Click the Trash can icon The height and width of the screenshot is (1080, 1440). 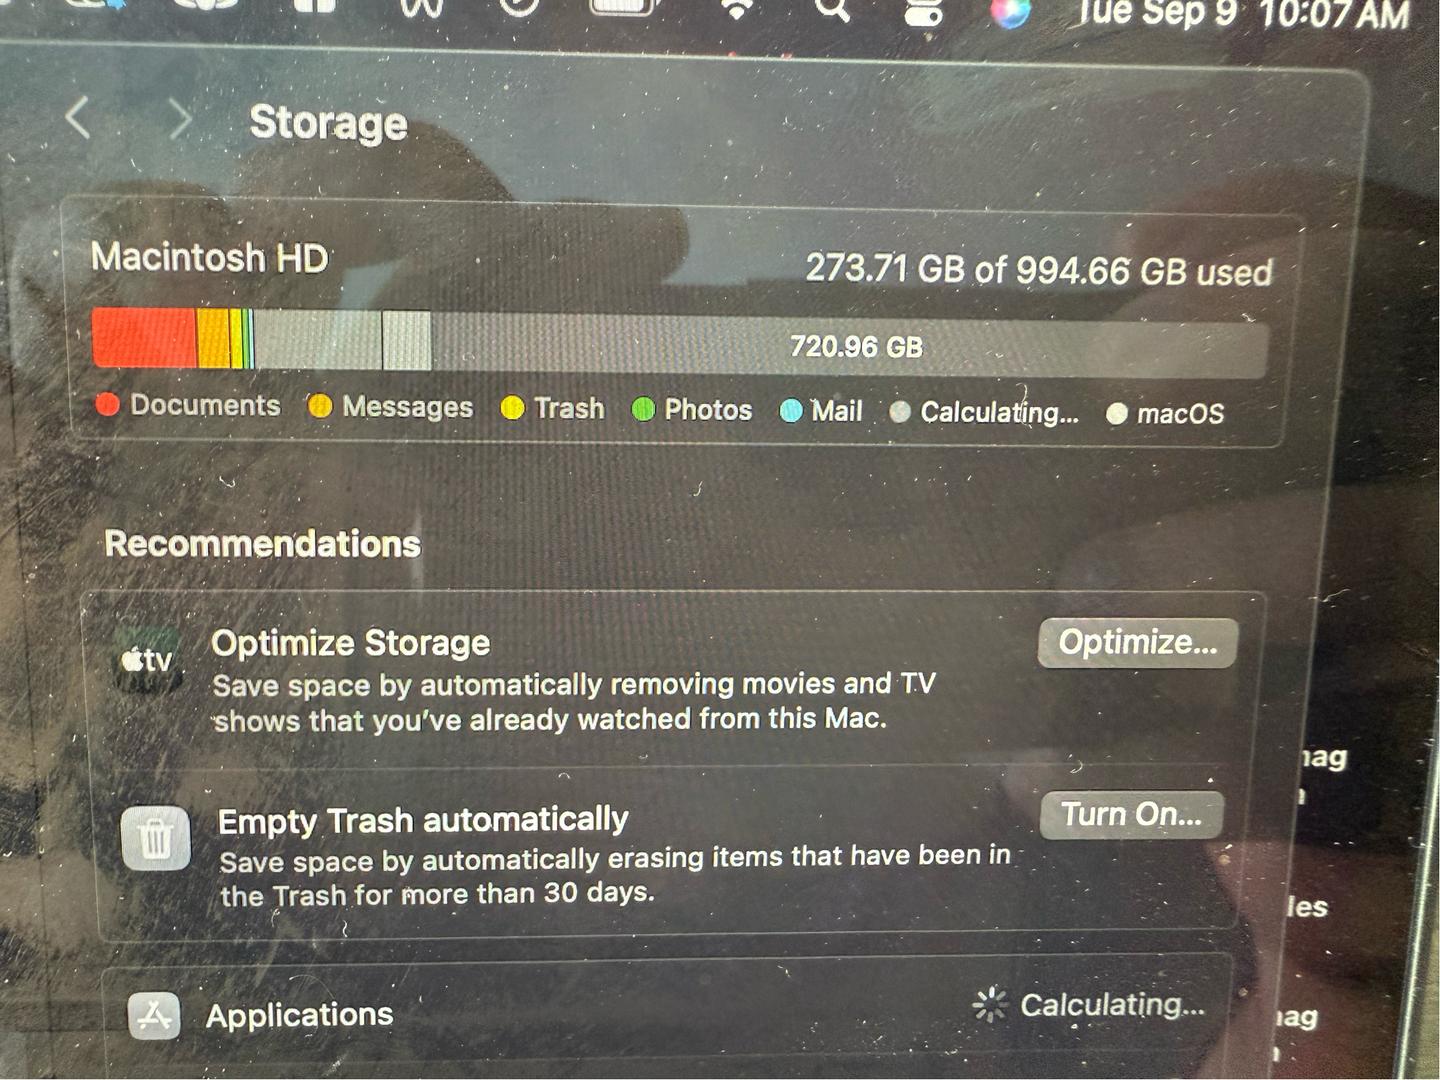click(155, 837)
